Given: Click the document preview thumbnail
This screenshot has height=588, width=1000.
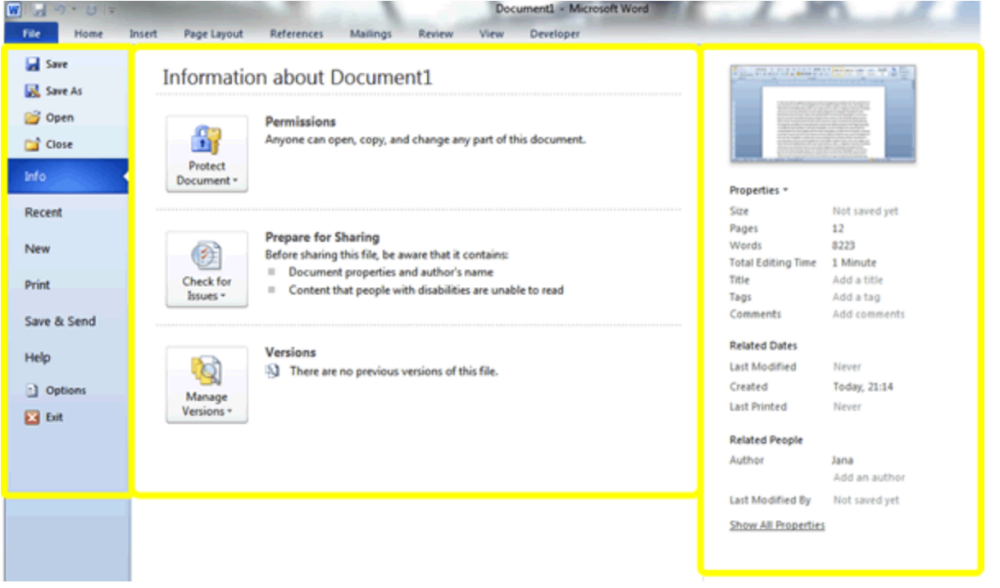Looking at the screenshot, I should (x=823, y=114).
